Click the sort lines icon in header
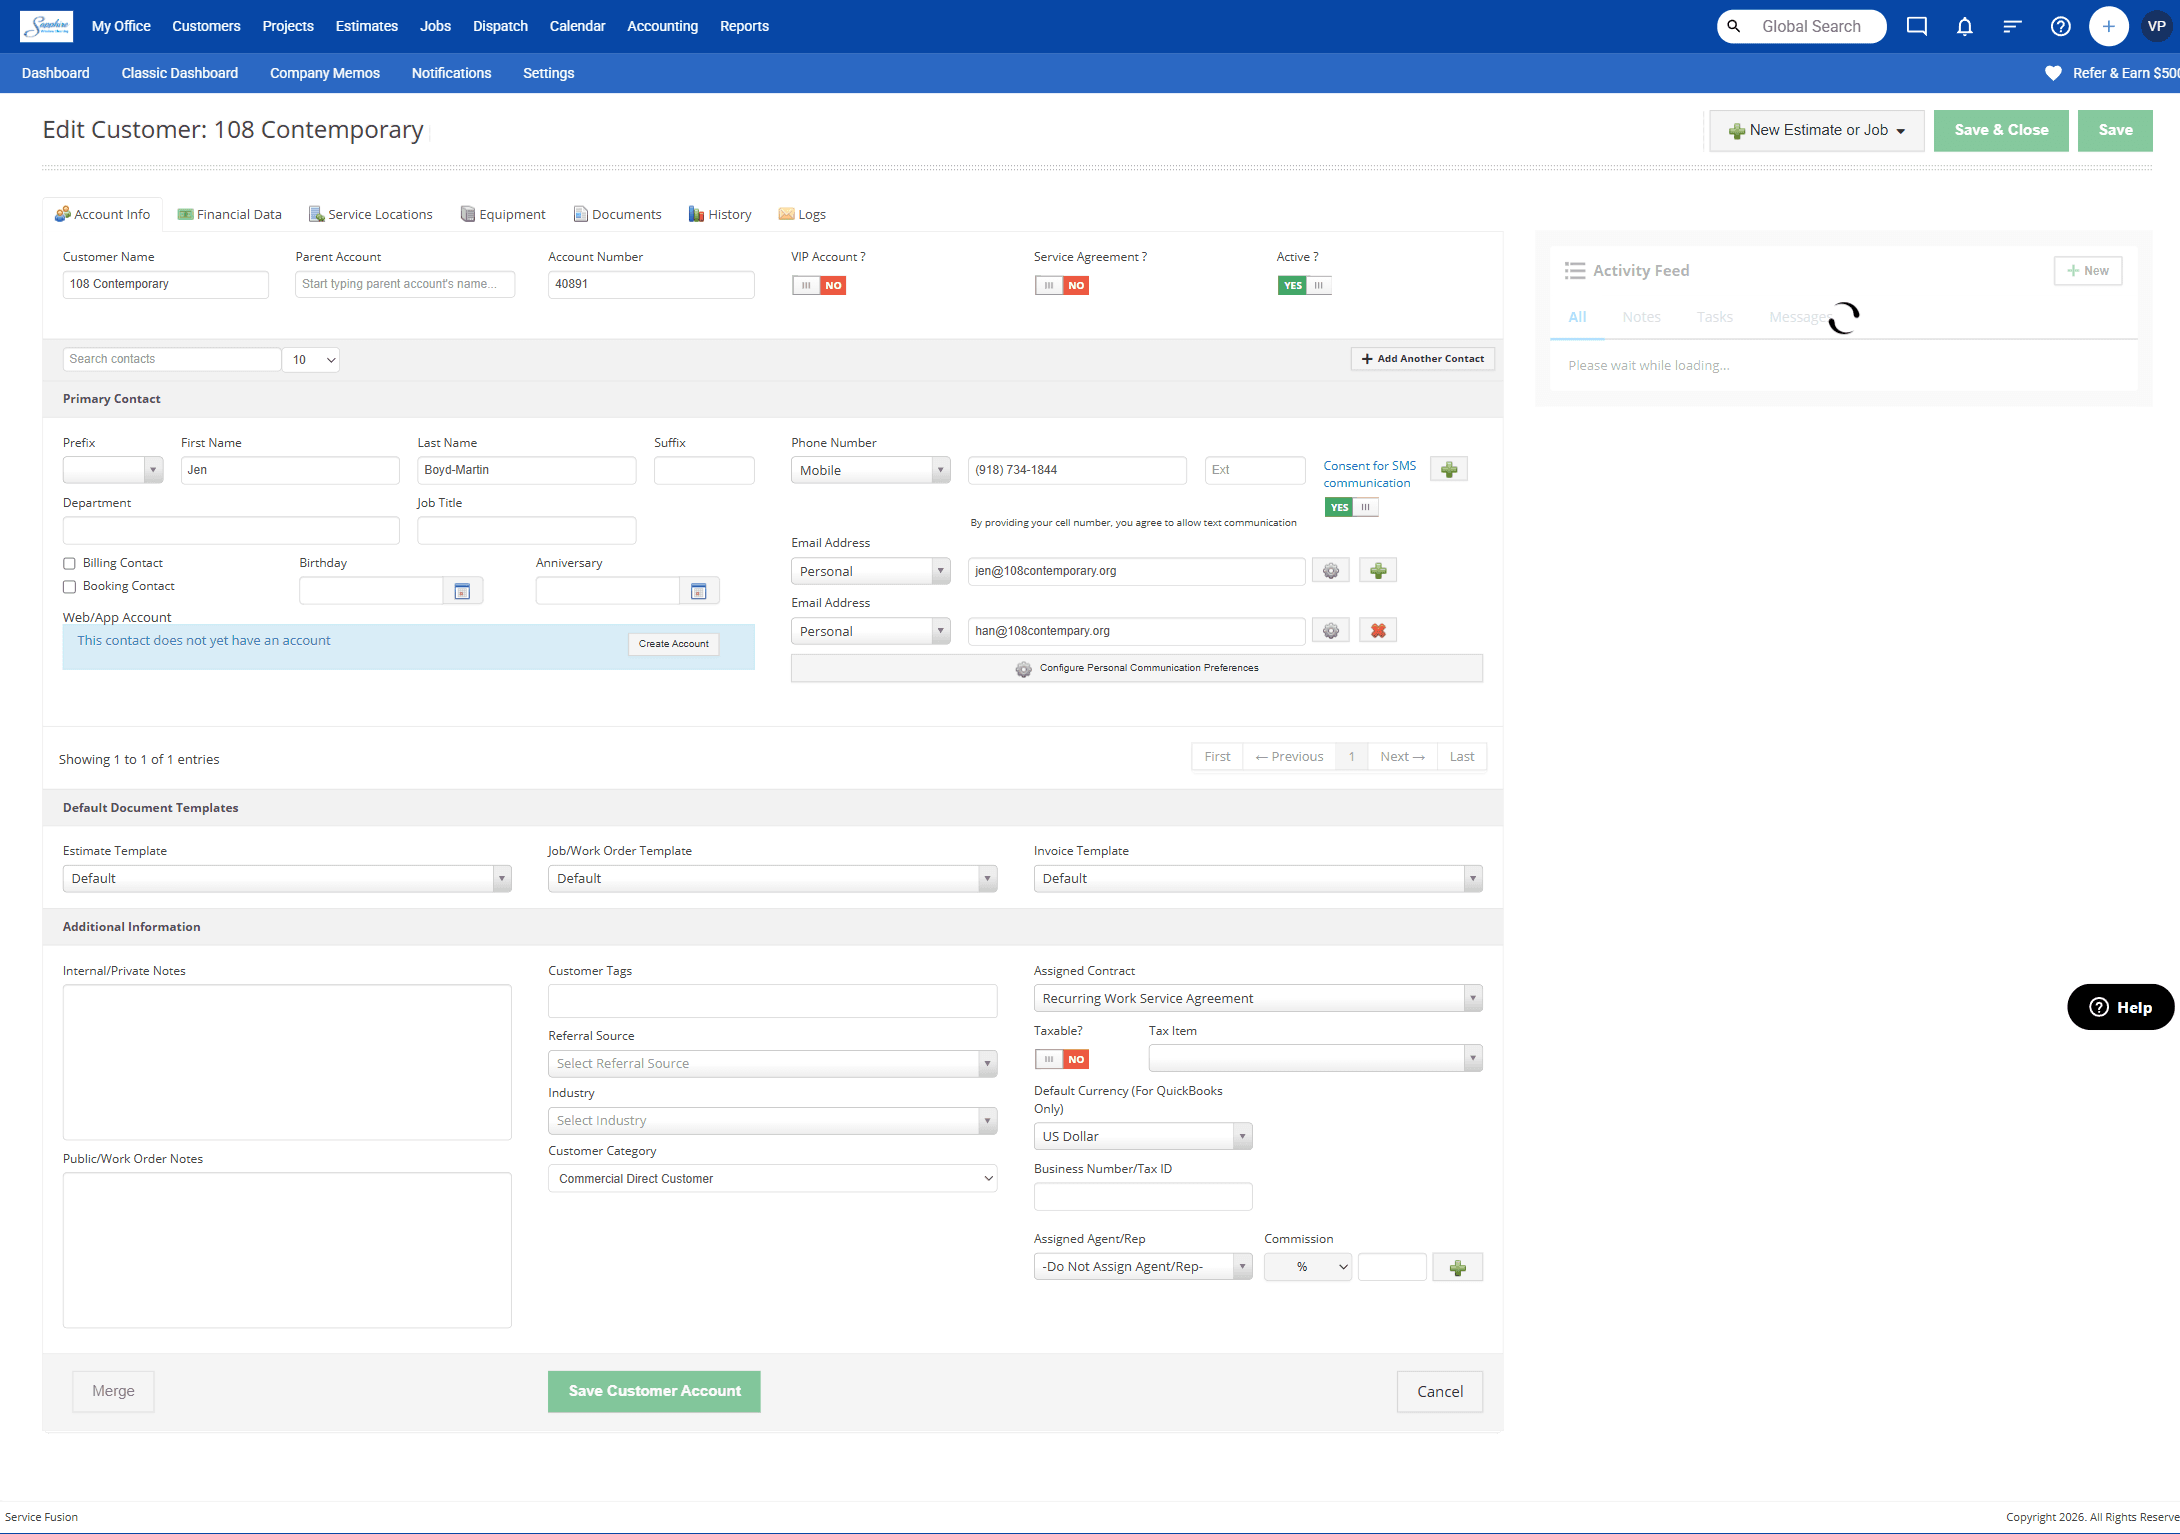2180x1534 pixels. click(2012, 26)
